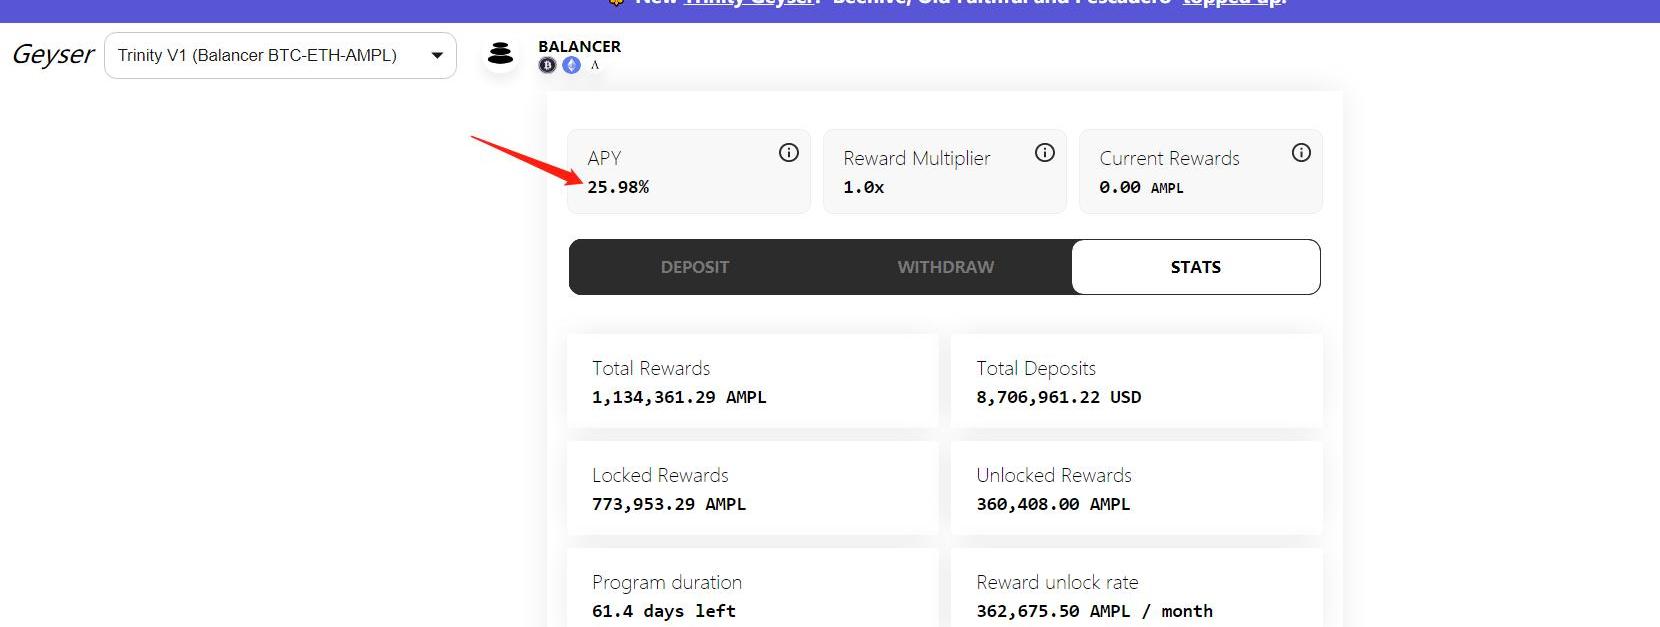Click the Reward Multiplier info icon
This screenshot has height=627, width=1660.
point(1045,153)
